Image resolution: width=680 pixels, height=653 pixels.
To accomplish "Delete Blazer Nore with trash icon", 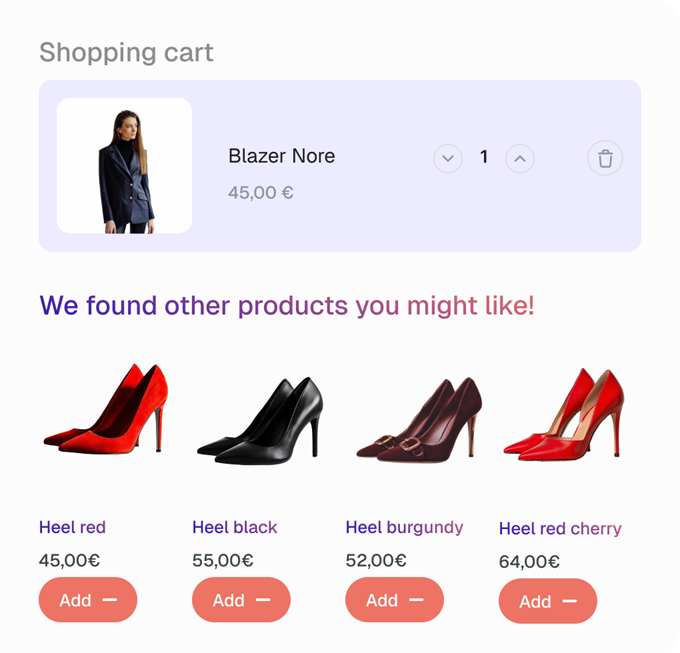I will [605, 158].
